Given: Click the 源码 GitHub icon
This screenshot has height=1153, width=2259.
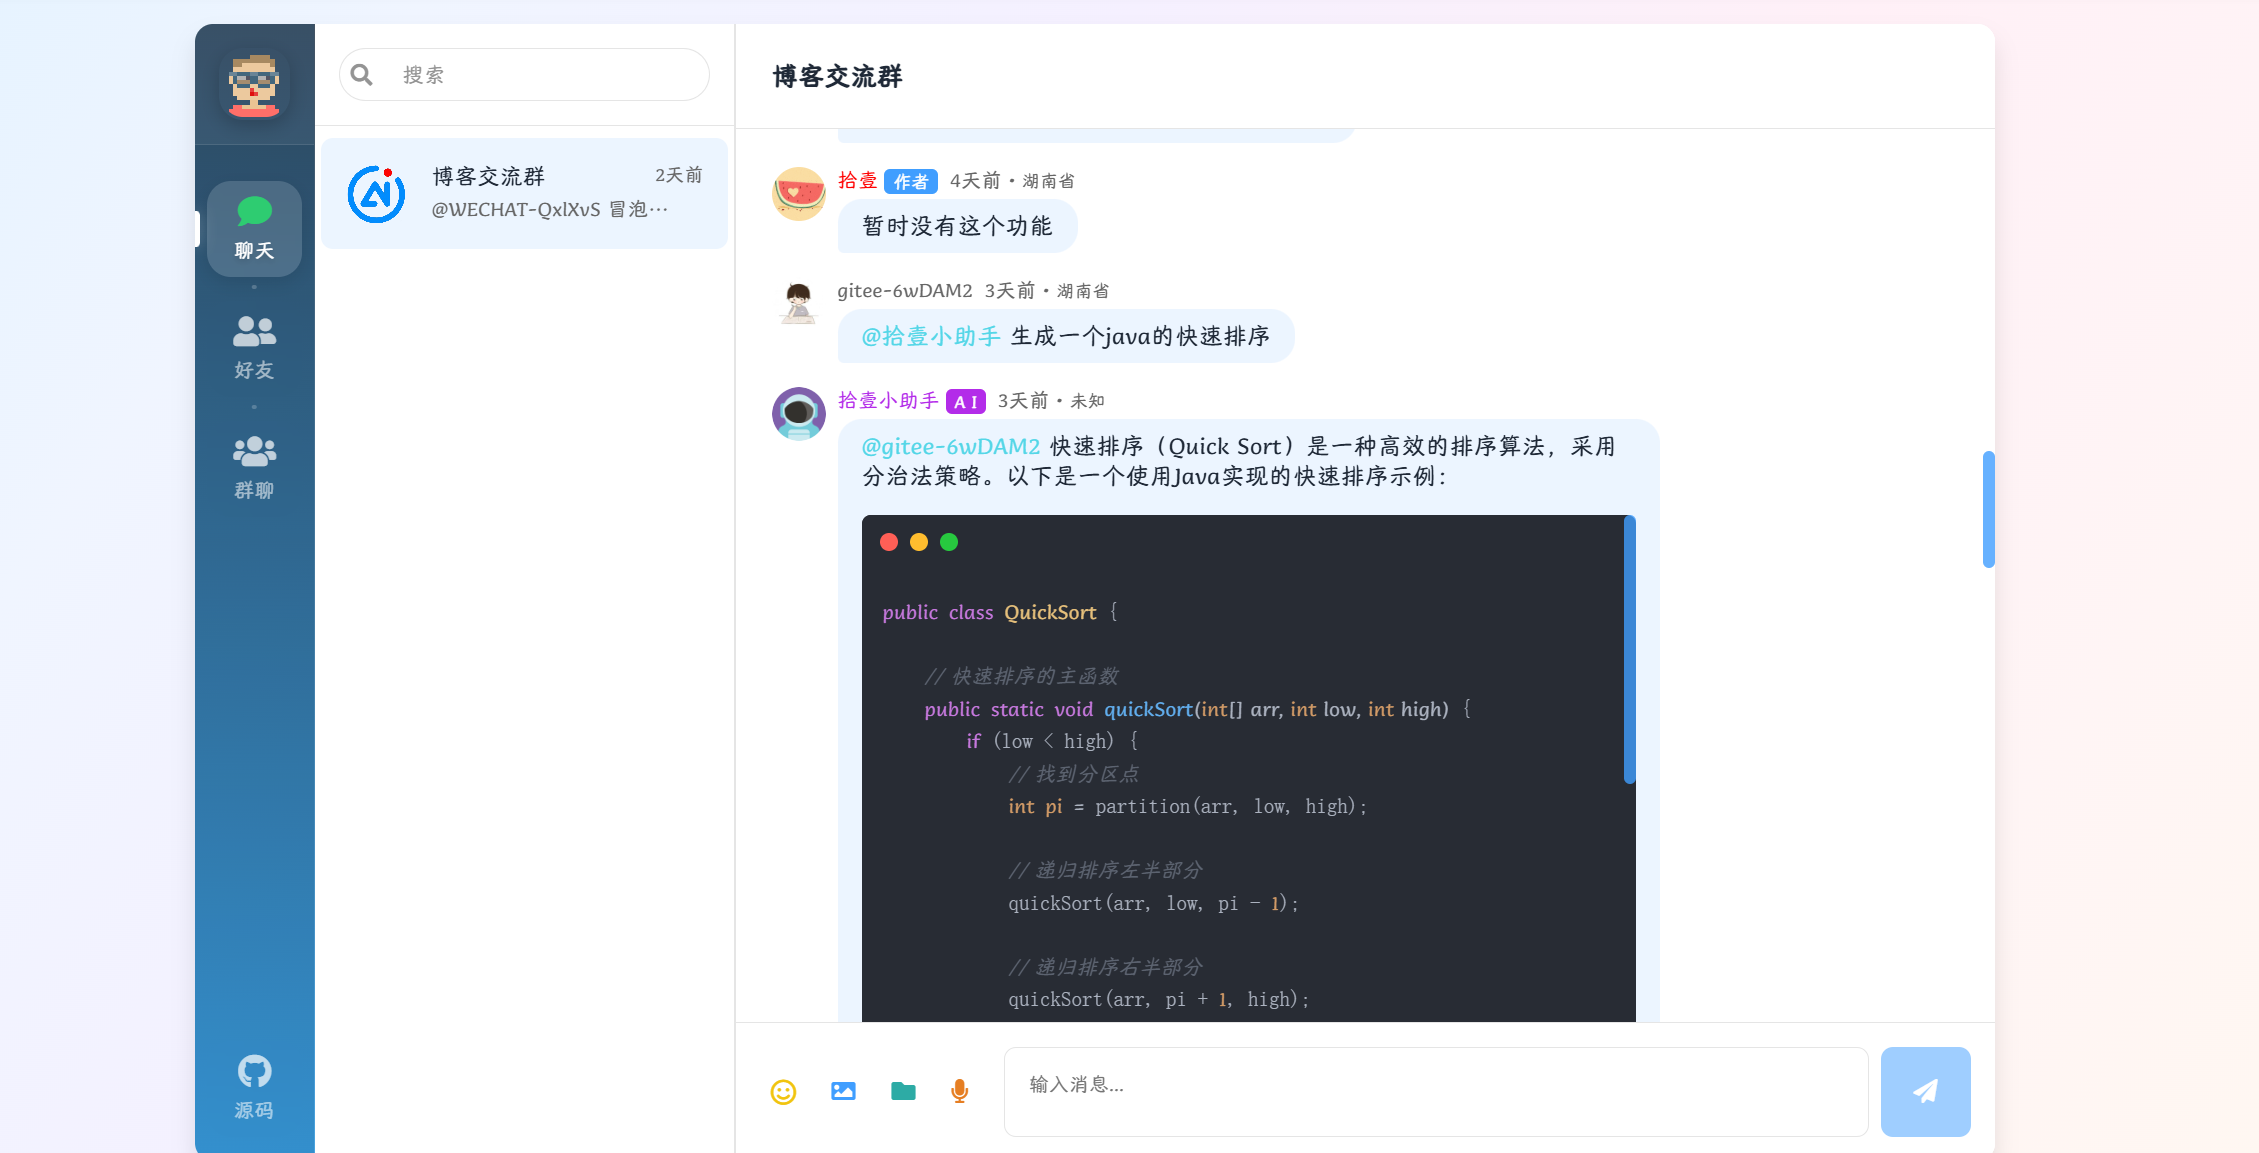Looking at the screenshot, I should coord(254,1087).
